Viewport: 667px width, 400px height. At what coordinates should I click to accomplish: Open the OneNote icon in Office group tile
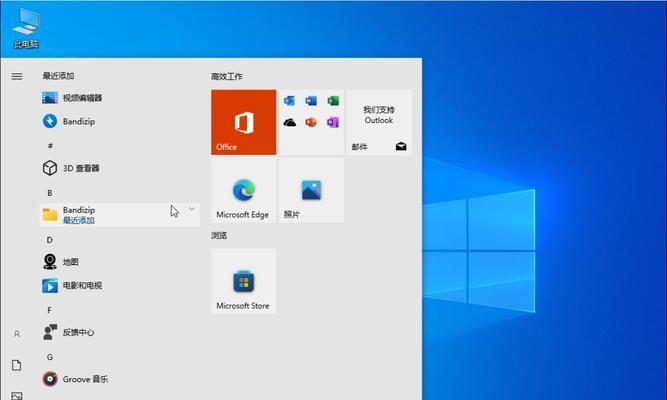point(333,123)
